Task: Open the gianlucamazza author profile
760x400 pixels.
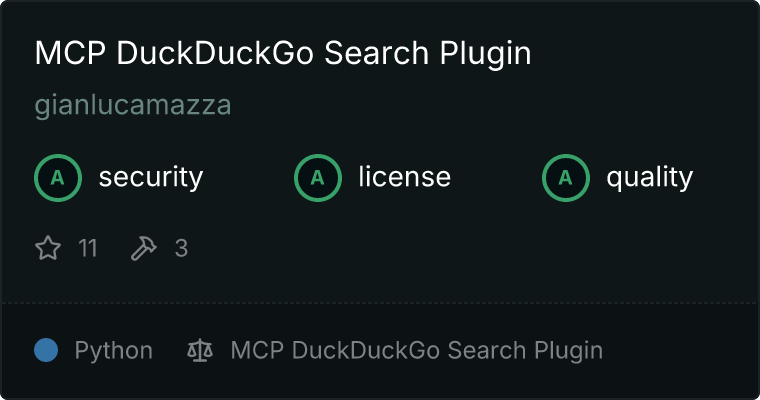Action: pos(133,105)
